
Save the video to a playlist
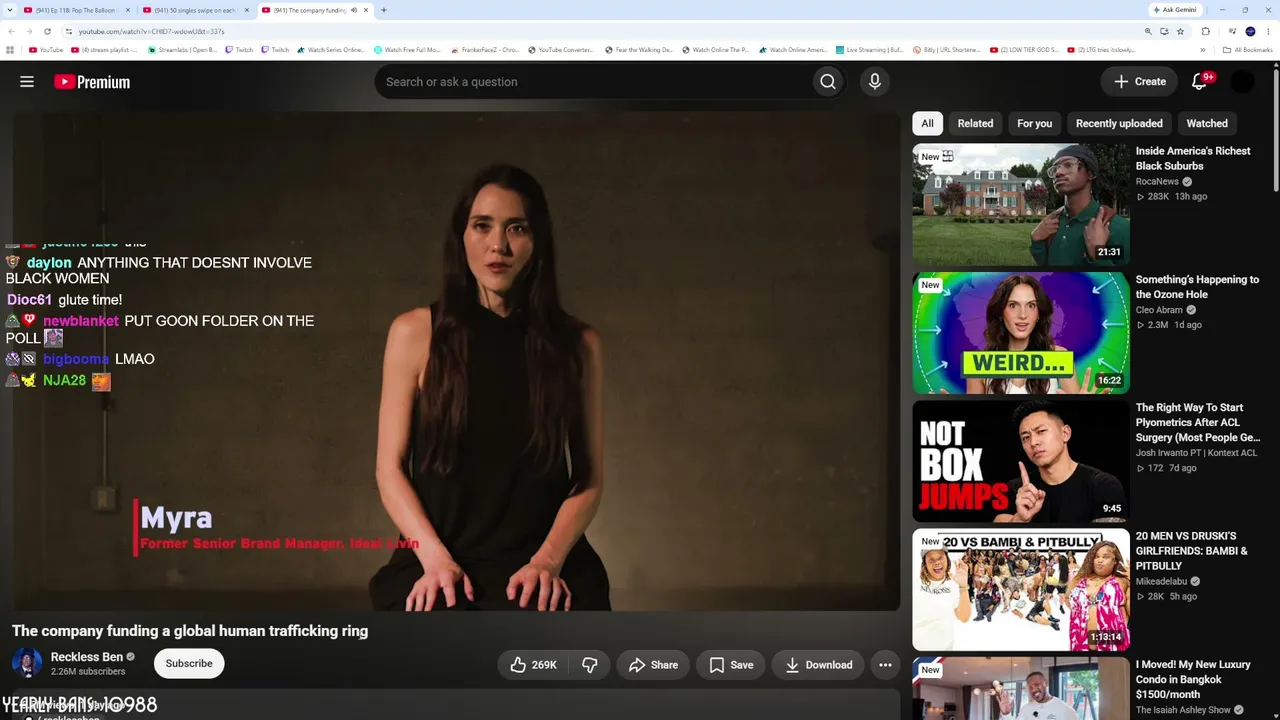click(x=731, y=665)
